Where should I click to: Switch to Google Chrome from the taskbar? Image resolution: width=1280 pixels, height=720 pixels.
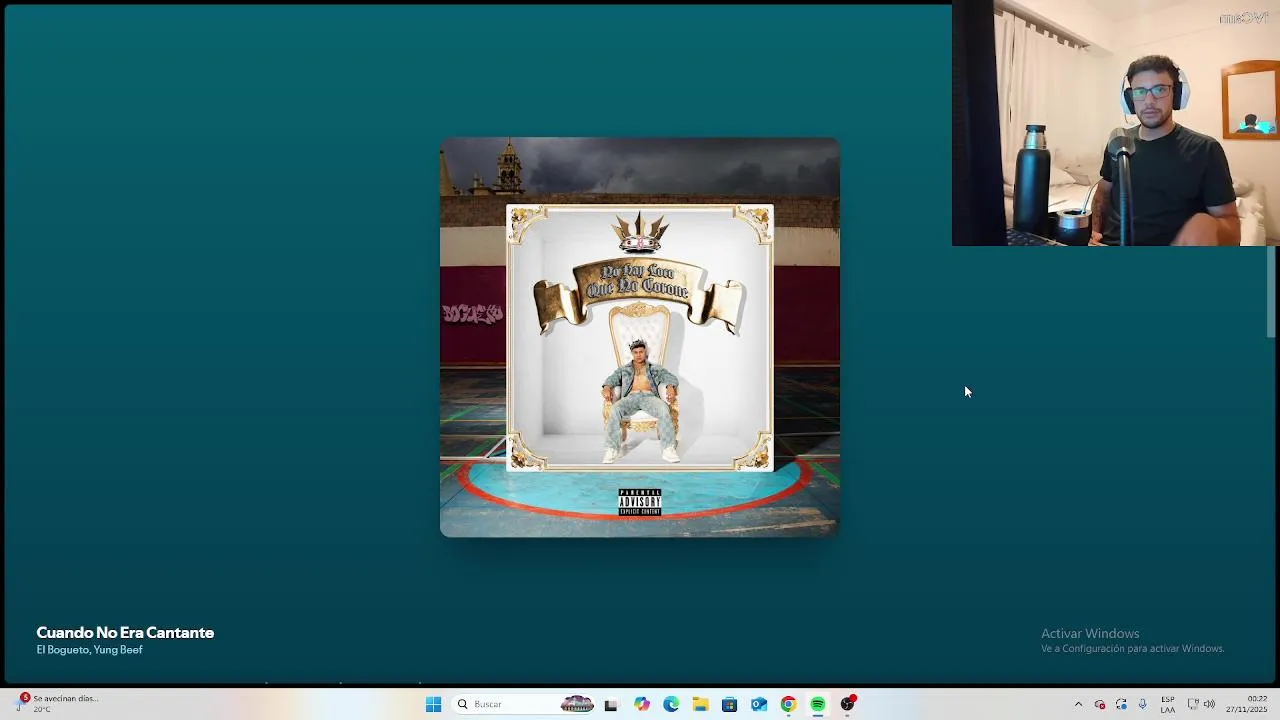(788, 704)
